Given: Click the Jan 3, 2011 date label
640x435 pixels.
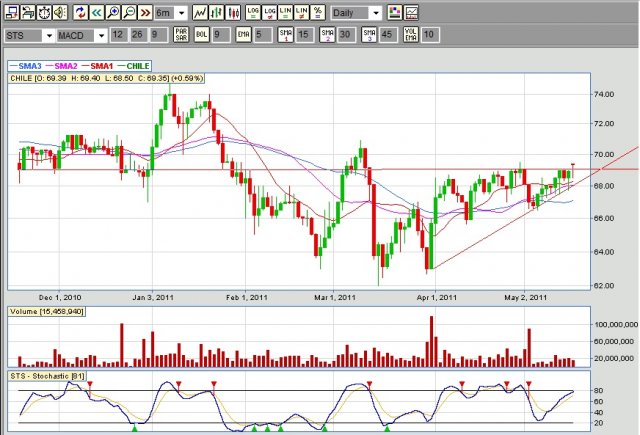Looking at the screenshot, I should pyautogui.click(x=153, y=297).
